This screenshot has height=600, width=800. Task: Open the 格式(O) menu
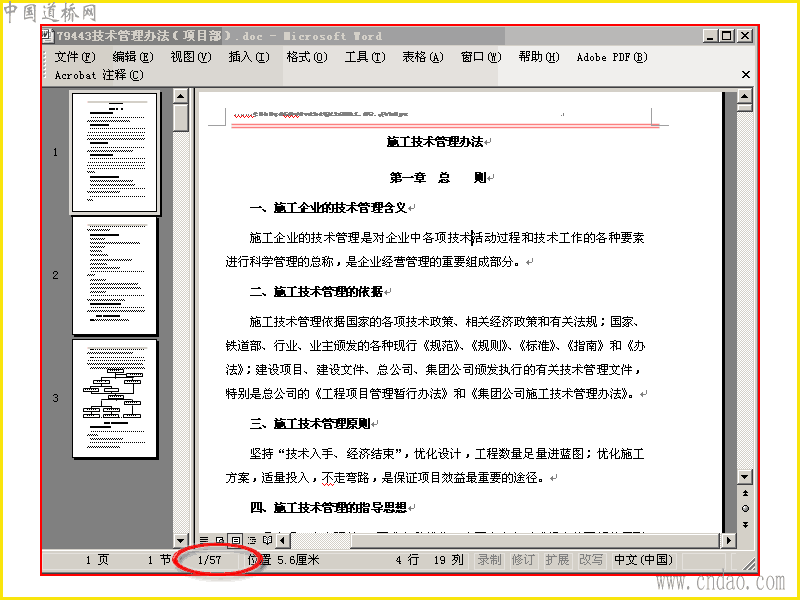[x=307, y=57]
